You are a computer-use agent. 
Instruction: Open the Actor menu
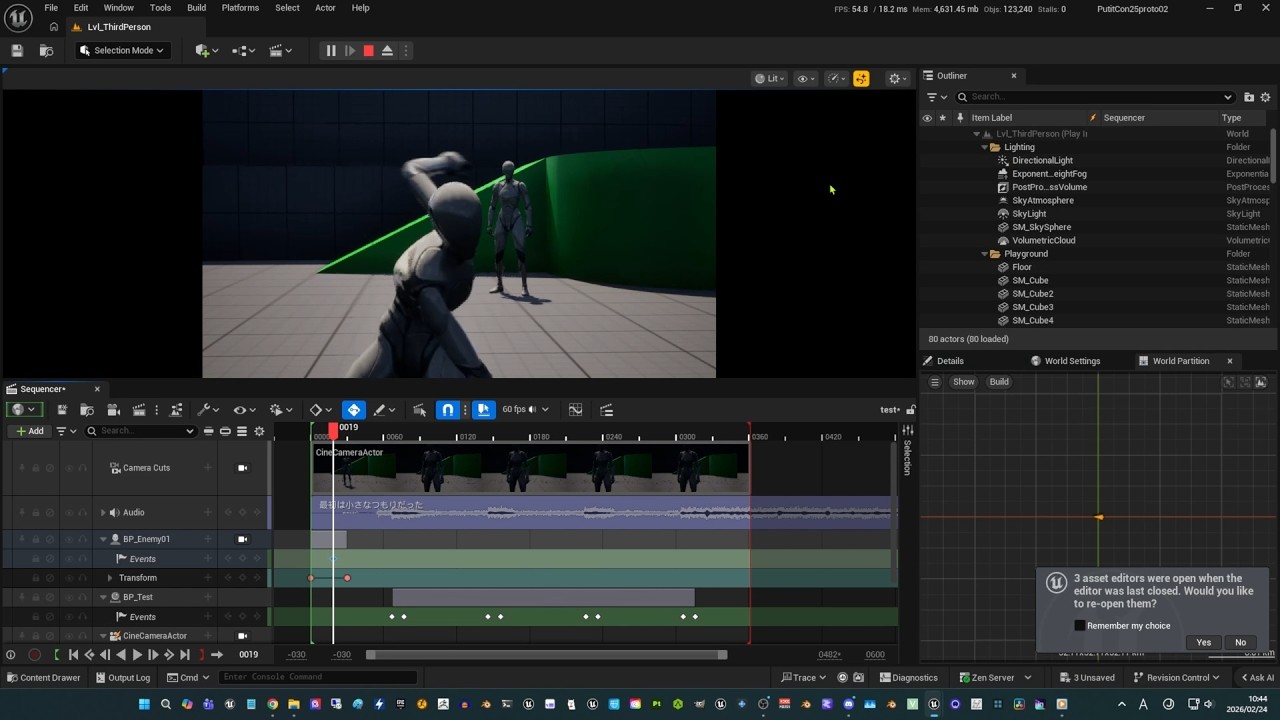click(x=325, y=8)
